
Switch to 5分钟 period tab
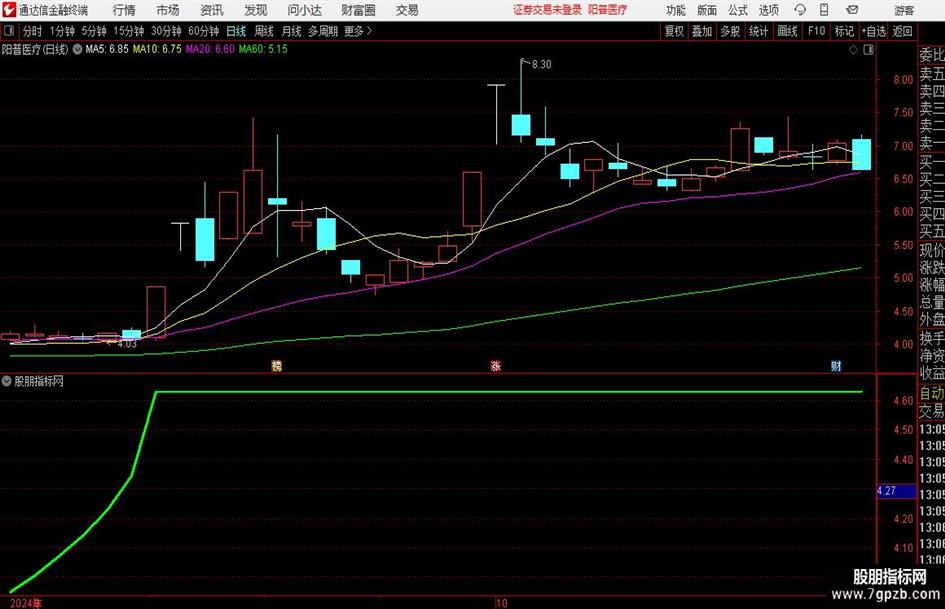point(94,31)
